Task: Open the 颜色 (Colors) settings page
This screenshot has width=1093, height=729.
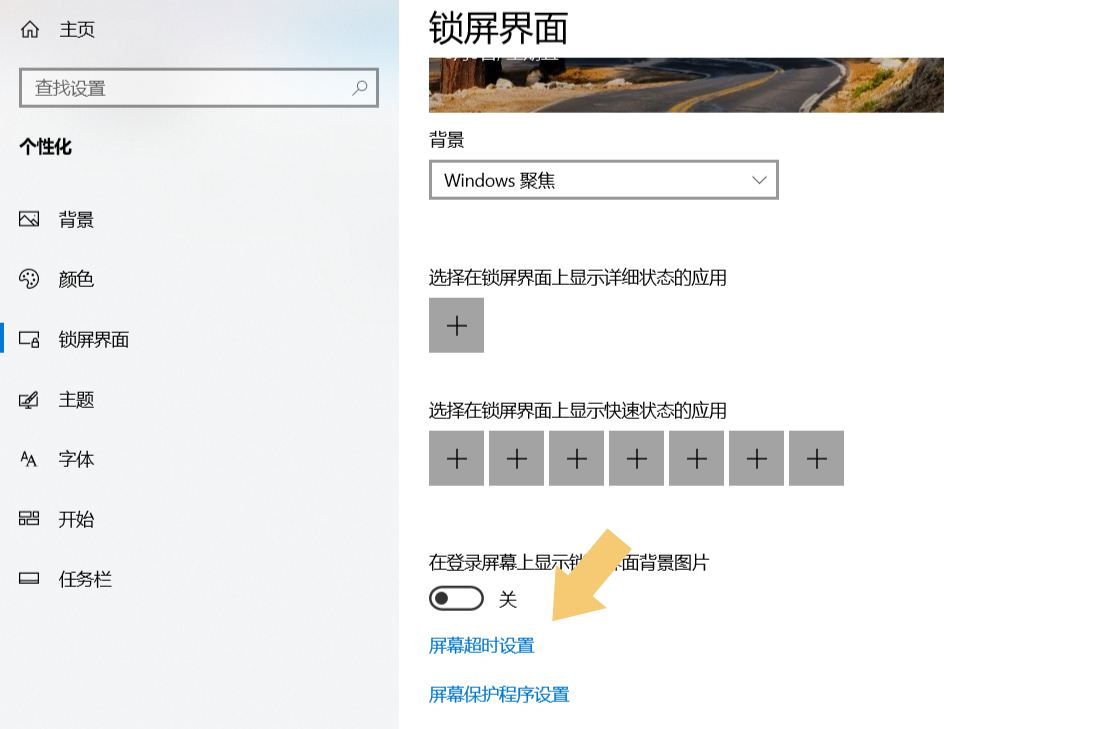Action: (x=75, y=279)
